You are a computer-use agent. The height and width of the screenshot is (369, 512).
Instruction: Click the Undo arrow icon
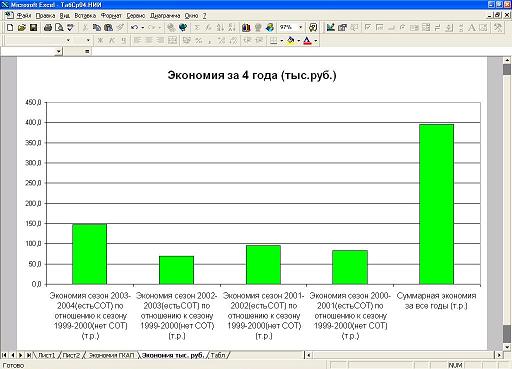coord(134,27)
